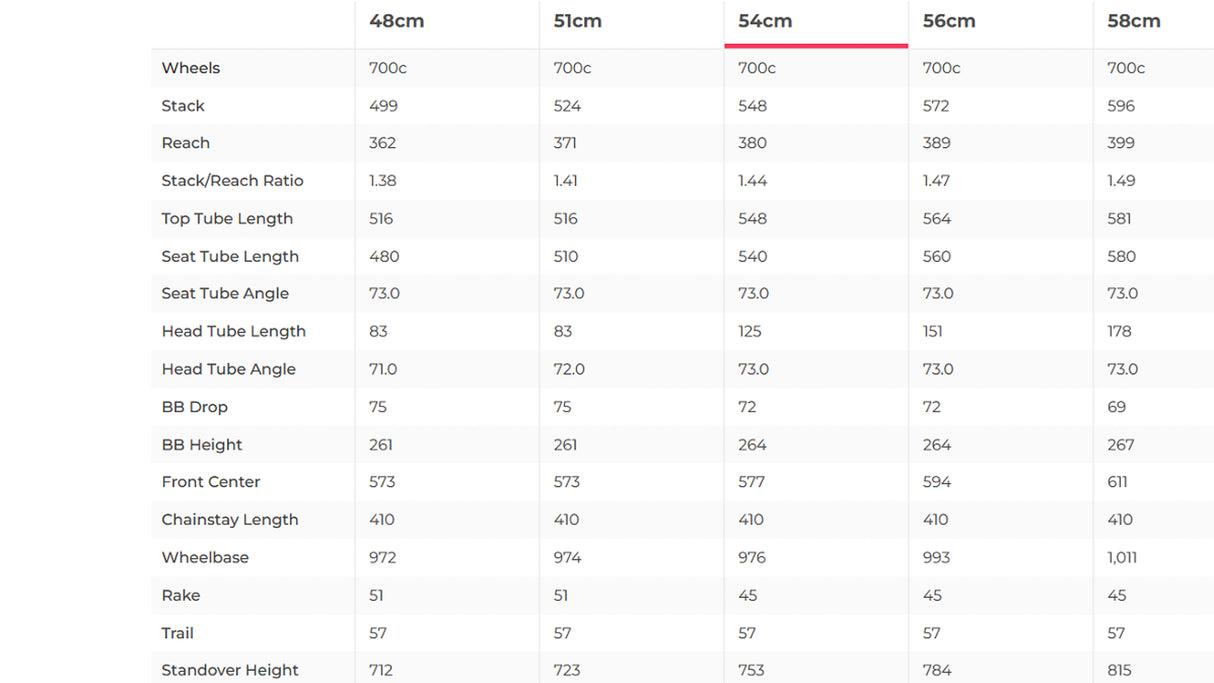Select the 499 stack value for 48cm

[383, 106]
